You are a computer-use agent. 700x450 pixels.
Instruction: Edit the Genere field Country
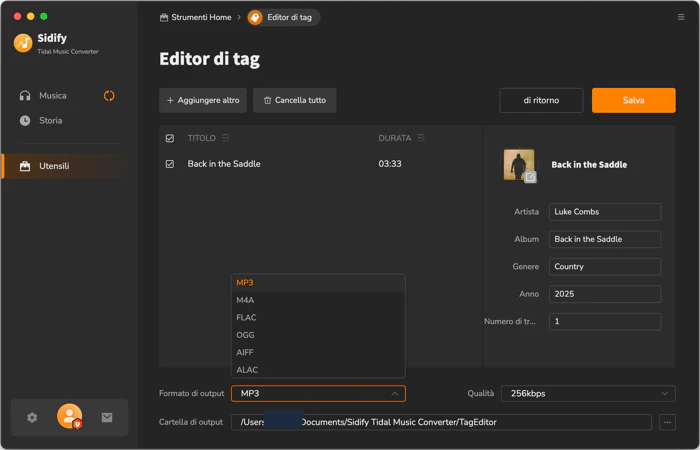pos(604,267)
